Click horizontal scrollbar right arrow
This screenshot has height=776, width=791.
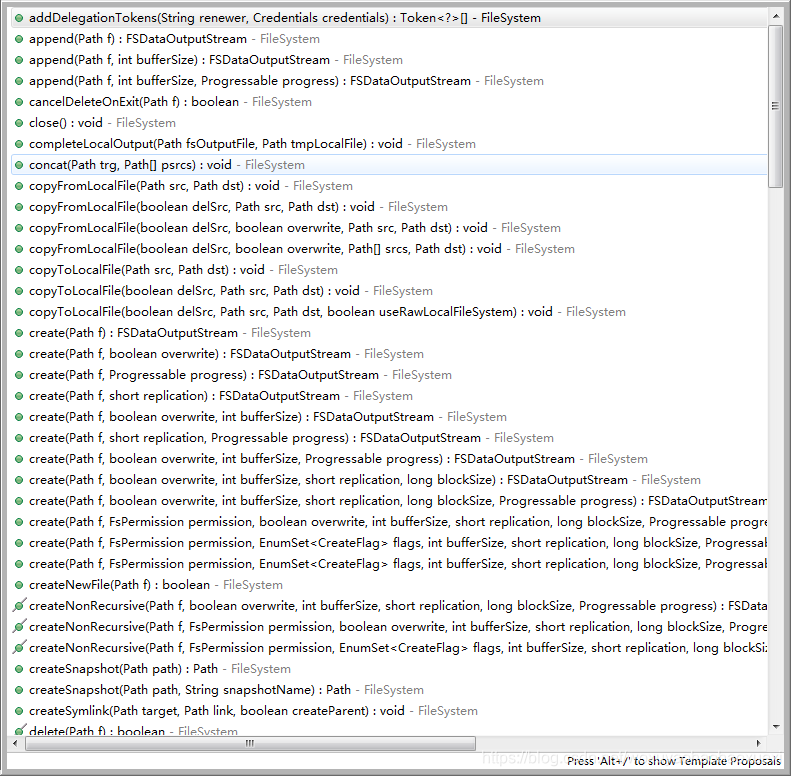tap(759, 743)
